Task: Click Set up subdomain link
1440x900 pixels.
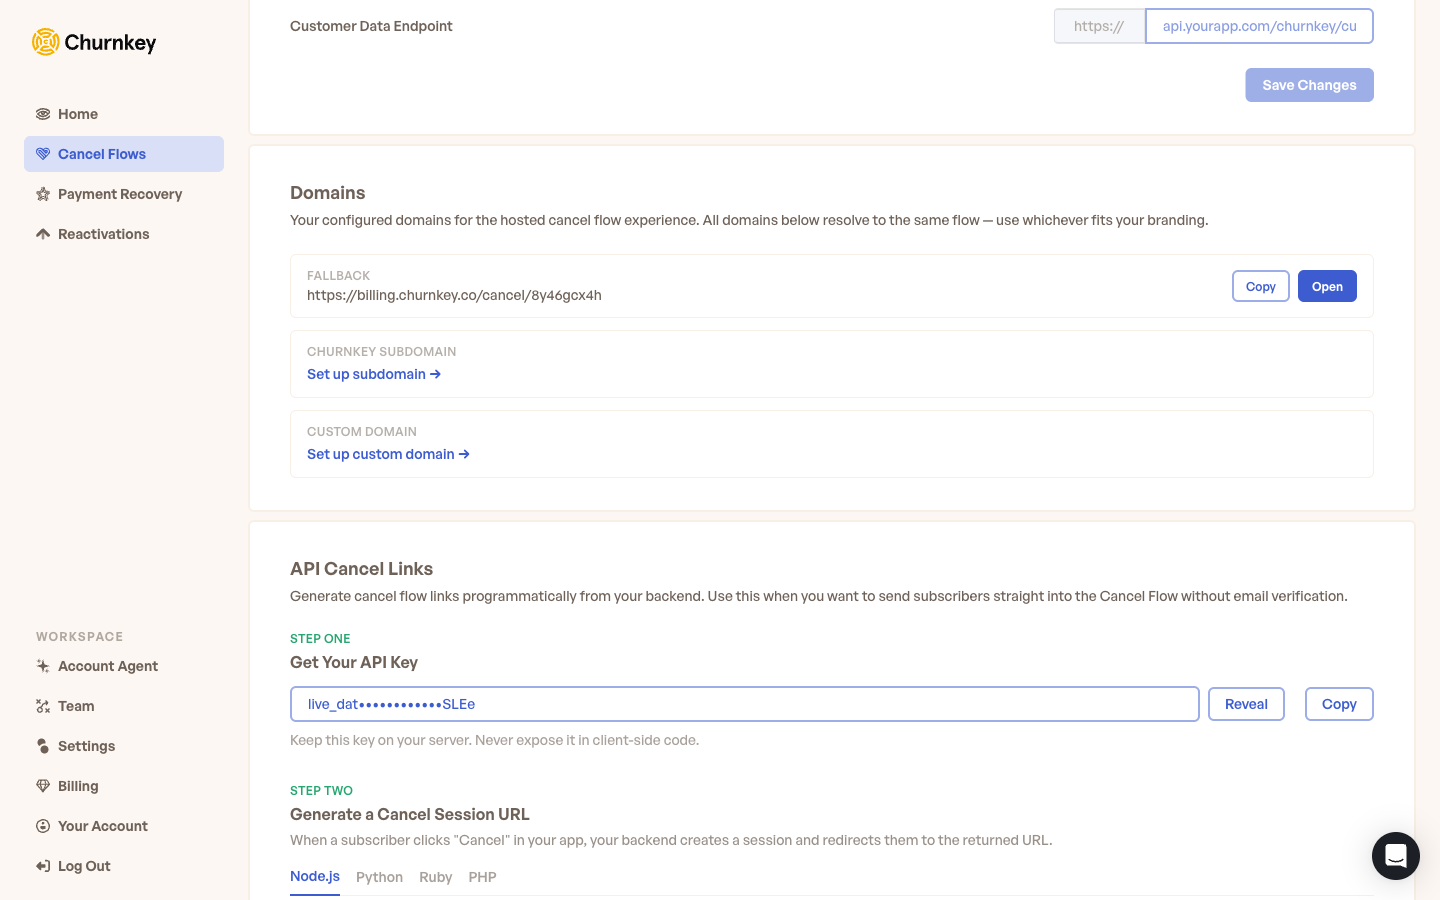Action: pyautogui.click(x=374, y=374)
